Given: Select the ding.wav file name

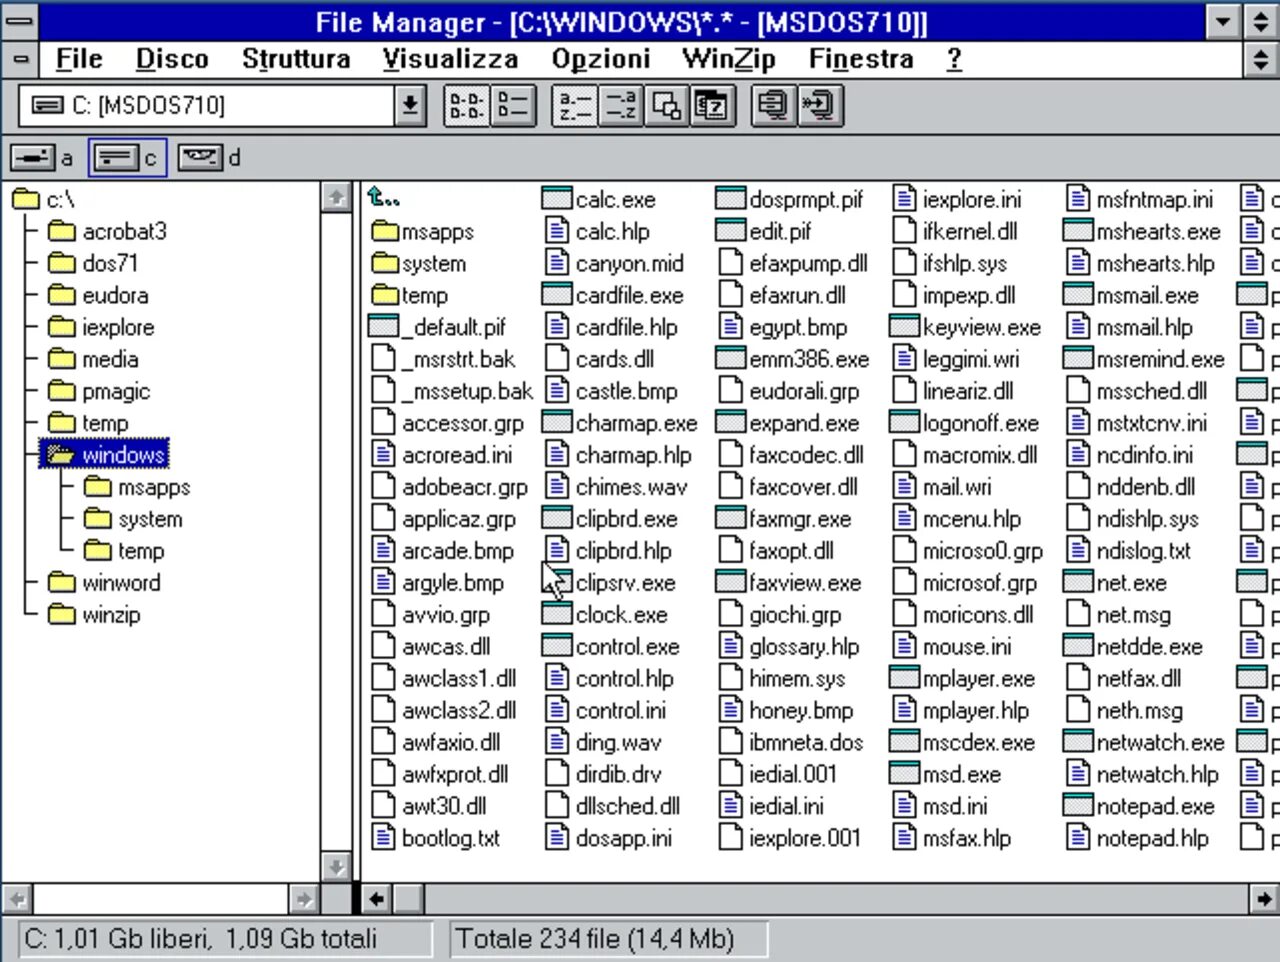Looking at the screenshot, I should (x=618, y=743).
